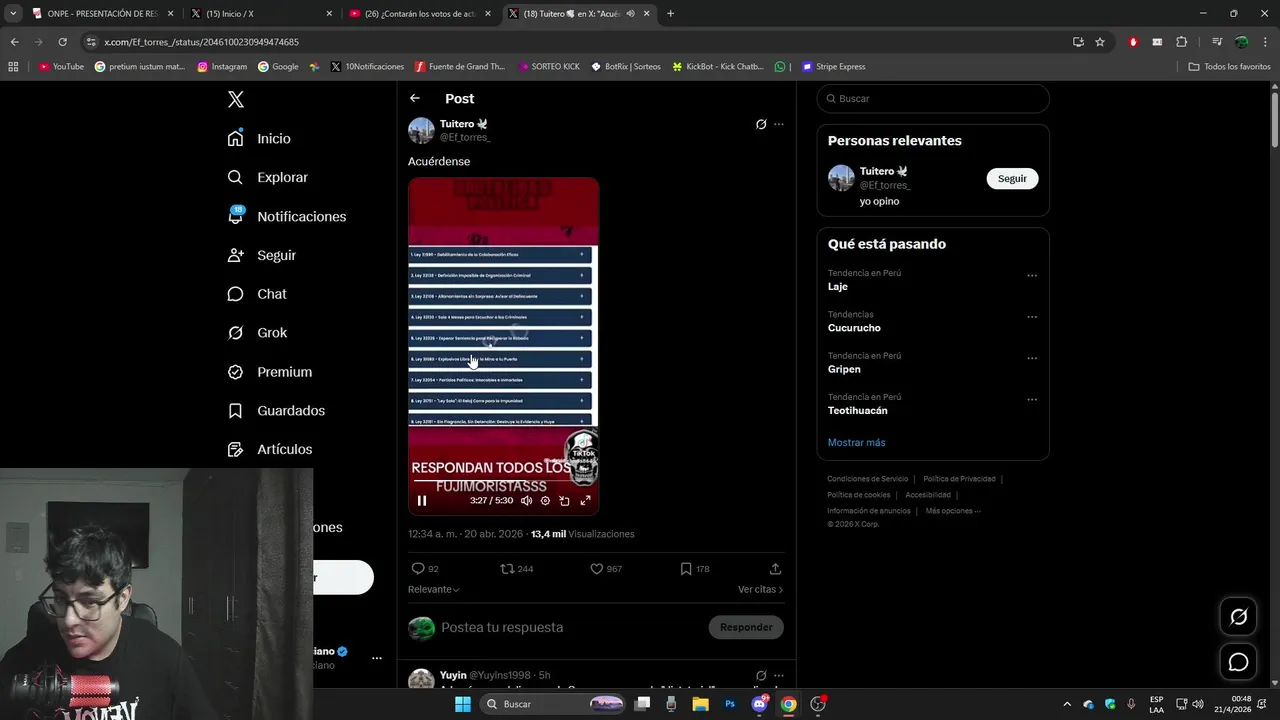Open options on Yuyin's reply
1280x720 pixels.
[x=779, y=675]
